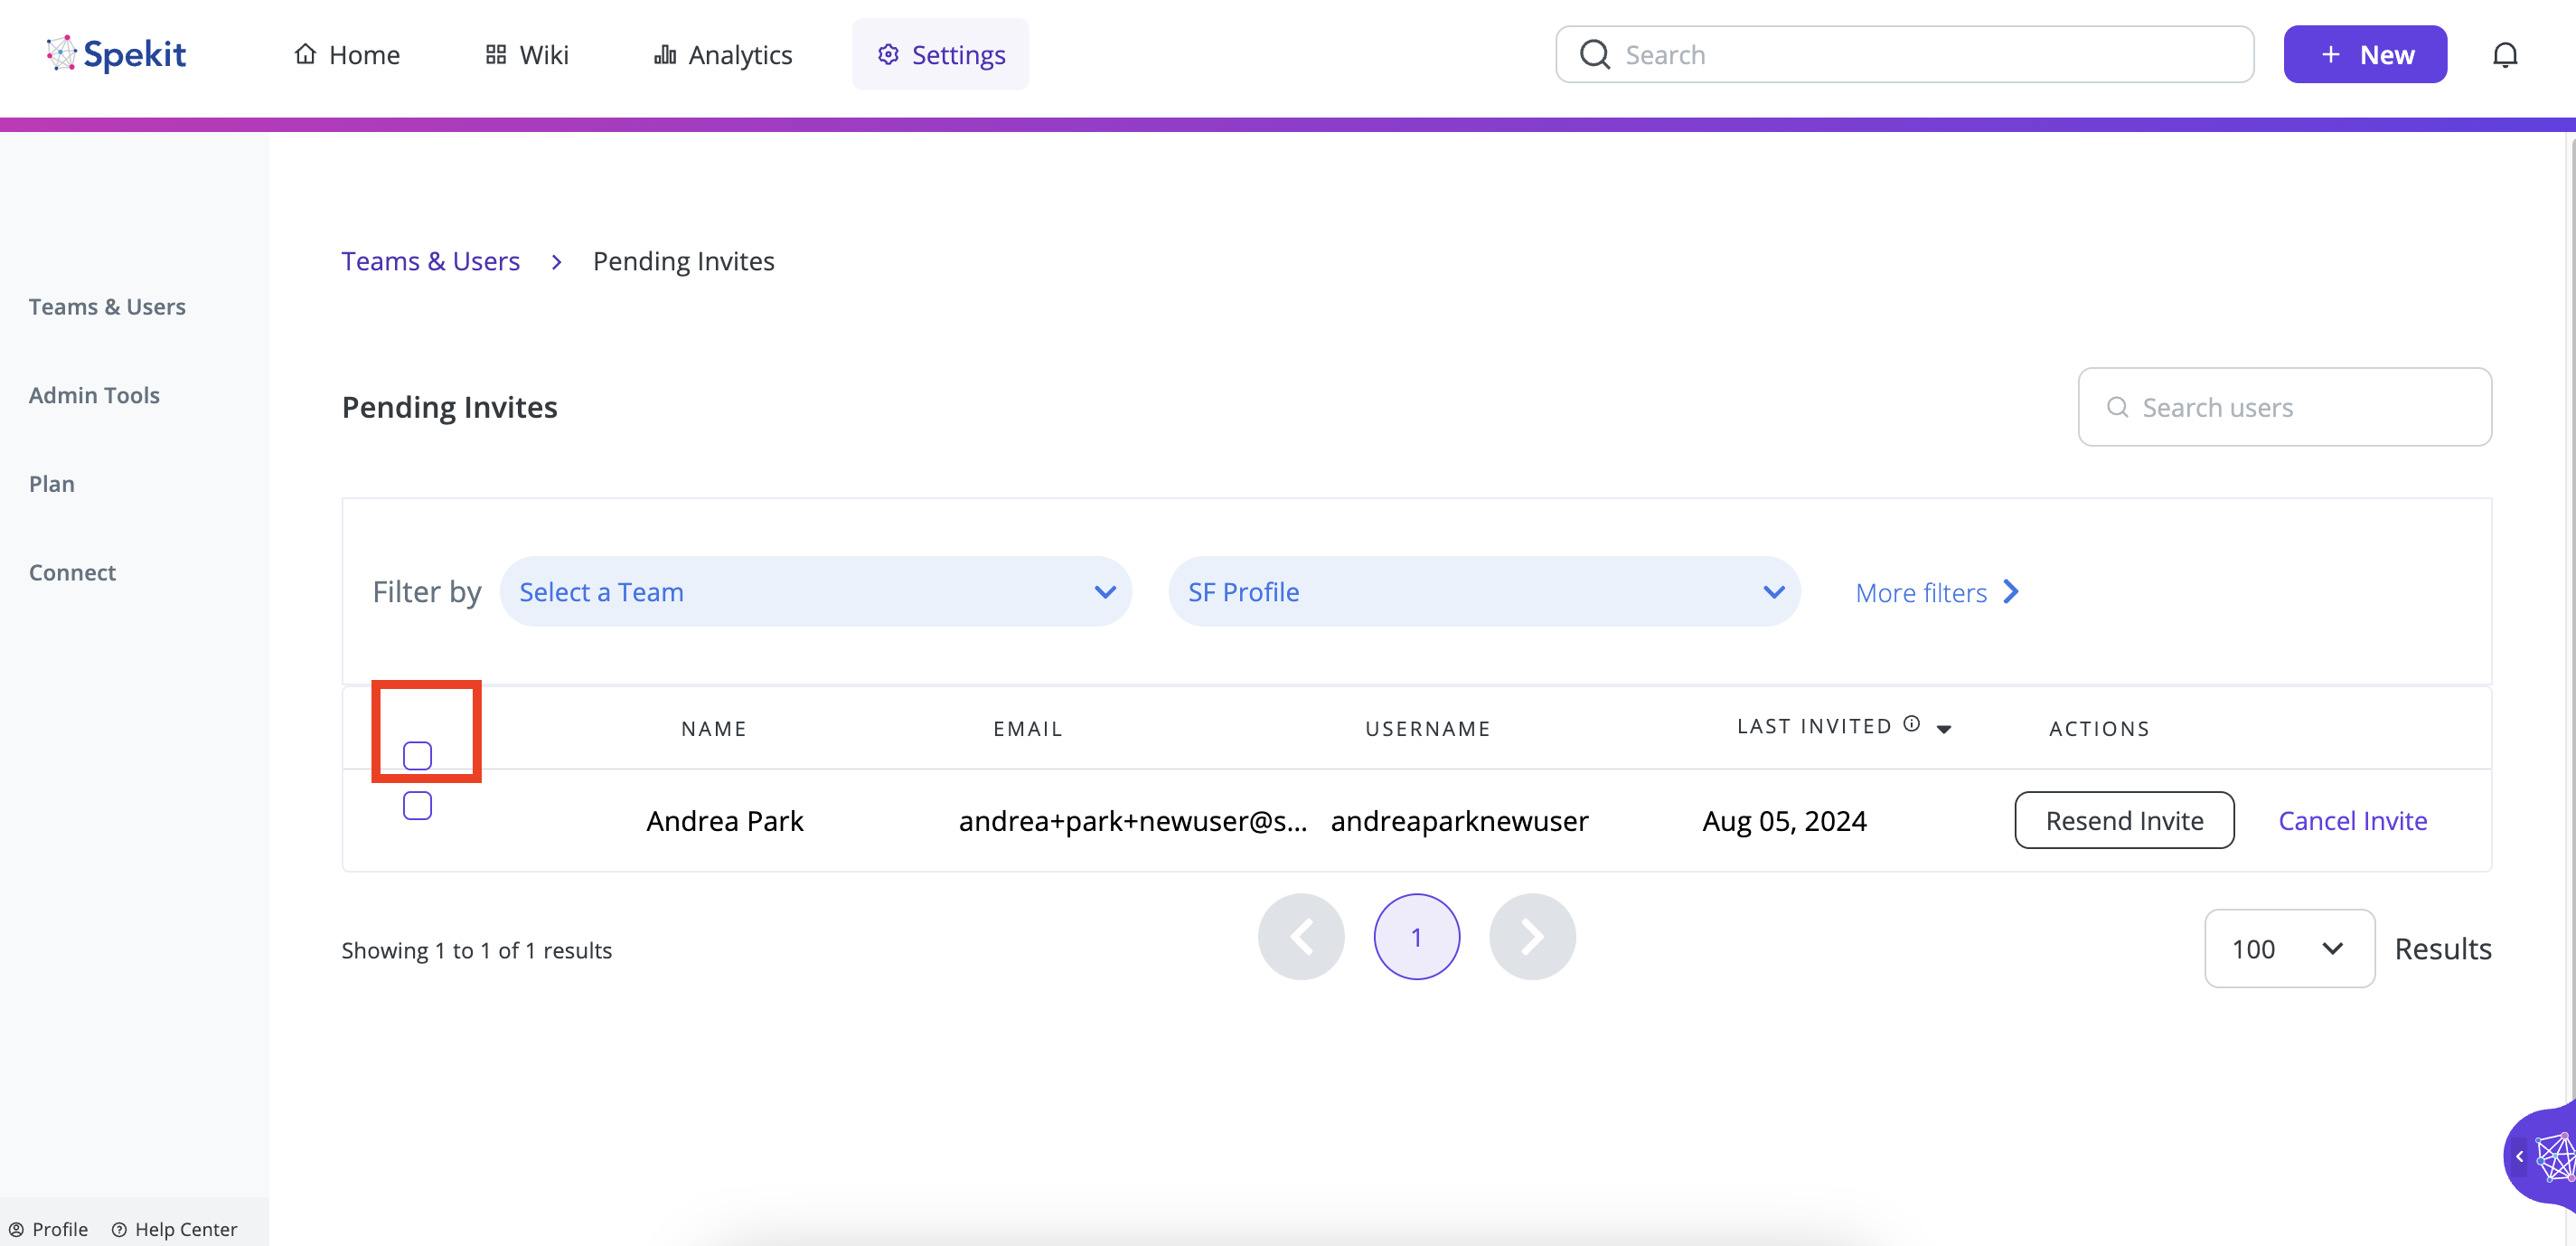The width and height of the screenshot is (2576, 1246).
Task: Open the notifications bell
Action: click(2505, 55)
